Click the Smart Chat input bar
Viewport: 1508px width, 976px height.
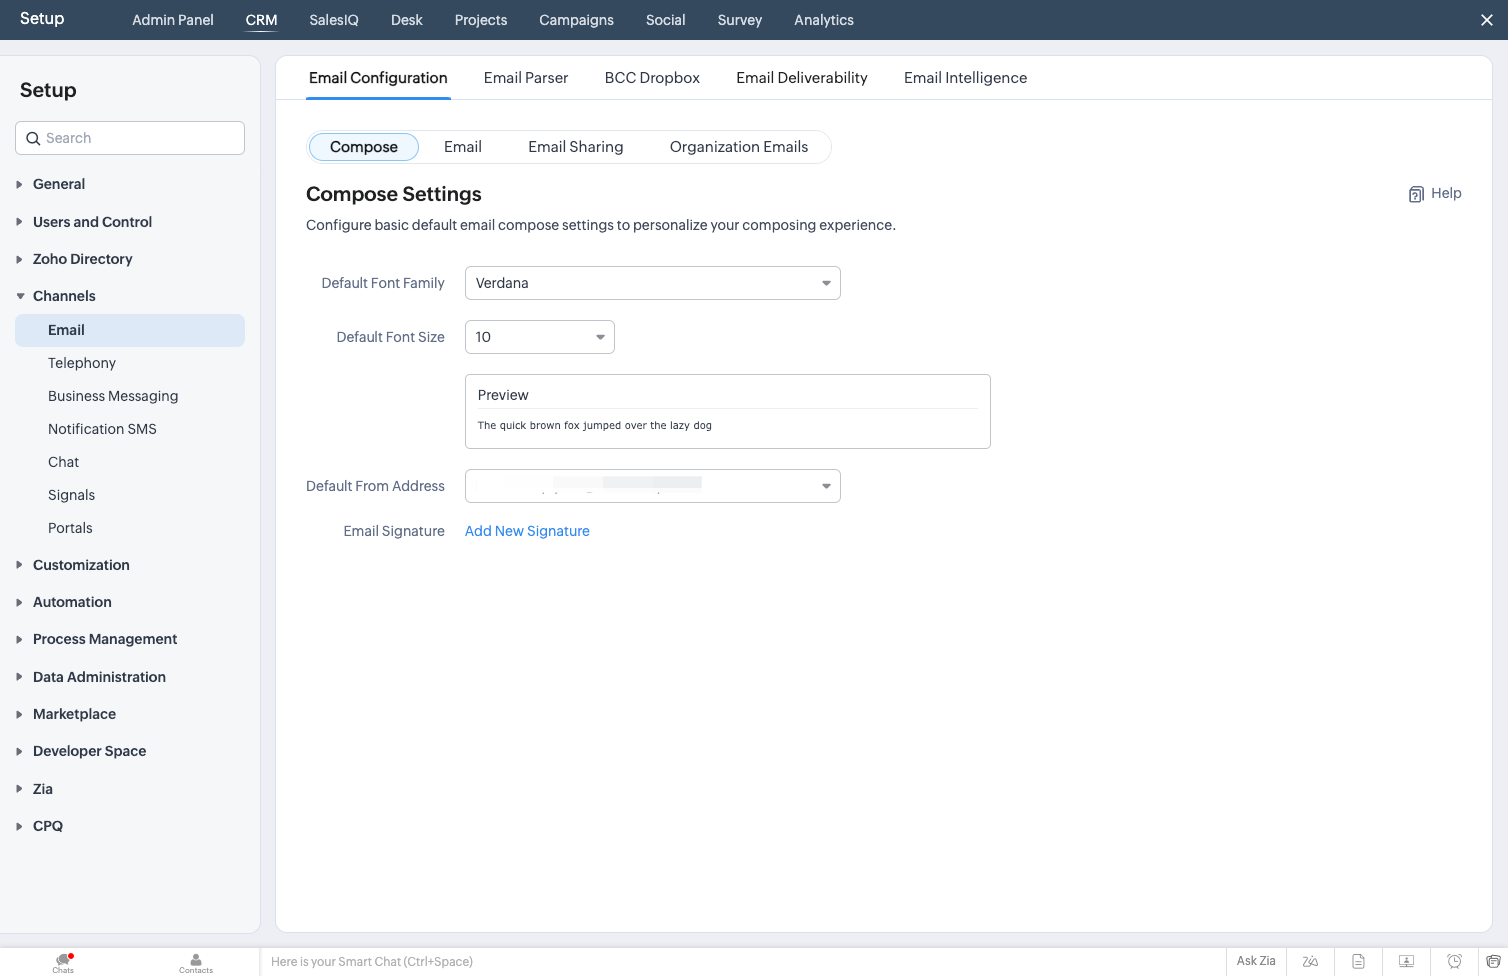(742, 962)
